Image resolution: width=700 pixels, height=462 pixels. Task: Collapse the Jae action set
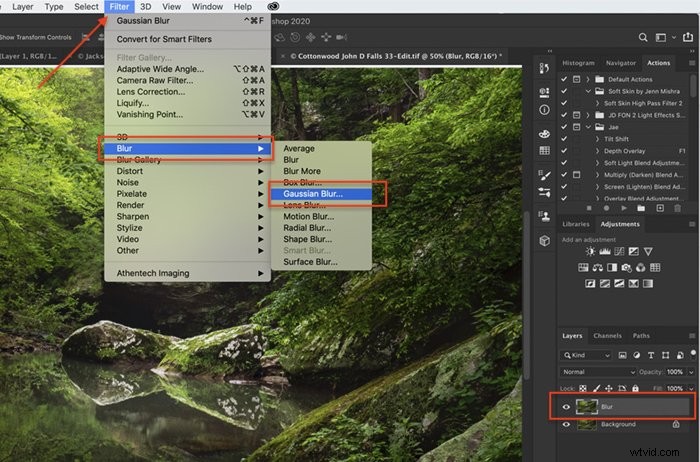click(x=588, y=127)
